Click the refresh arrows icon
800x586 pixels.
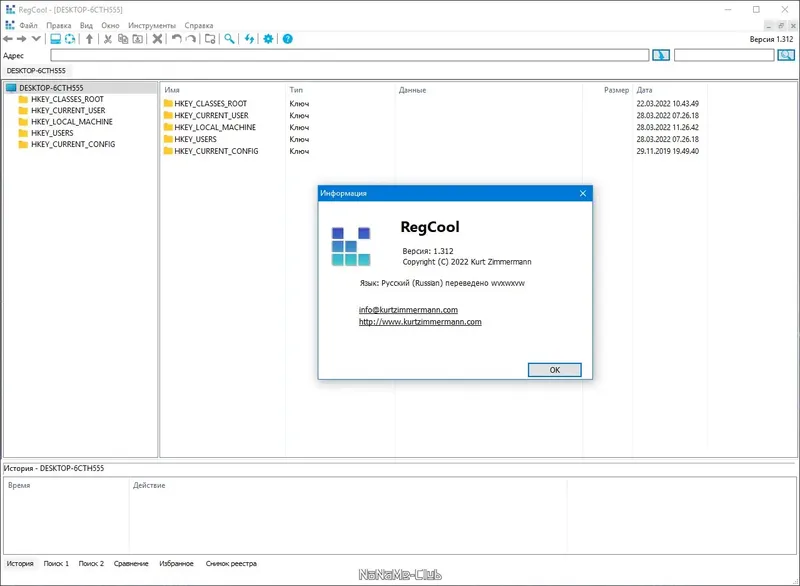pos(249,39)
